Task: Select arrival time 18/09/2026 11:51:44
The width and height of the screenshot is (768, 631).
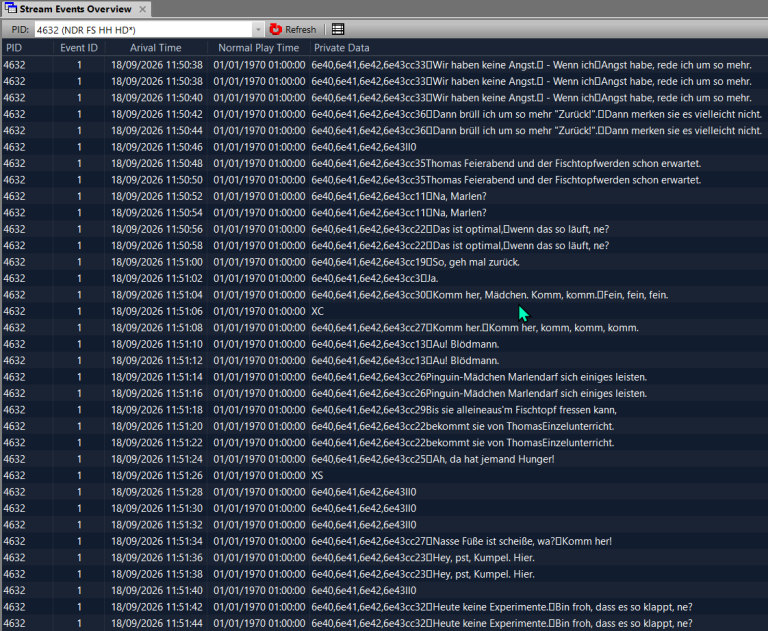Action: point(157,623)
